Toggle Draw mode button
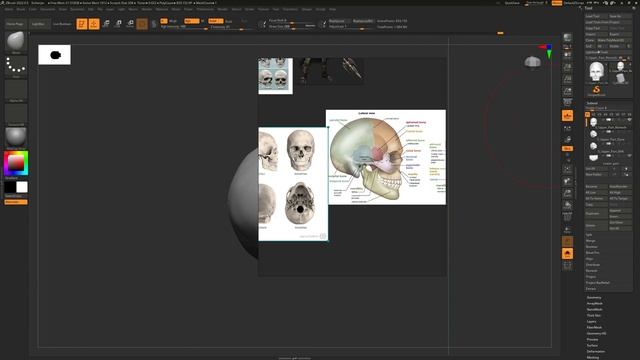640x360 pixels. pyautogui.click(x=94, y=24)
